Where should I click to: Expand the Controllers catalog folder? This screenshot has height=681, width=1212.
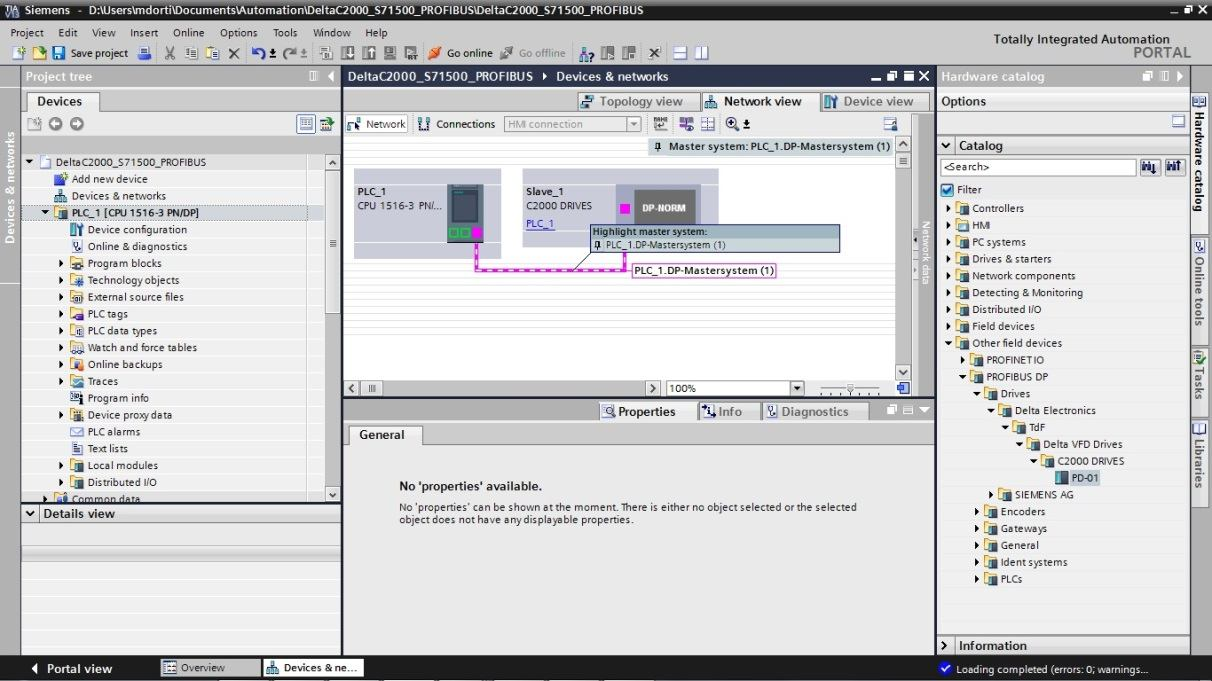[x=950, y=208]
